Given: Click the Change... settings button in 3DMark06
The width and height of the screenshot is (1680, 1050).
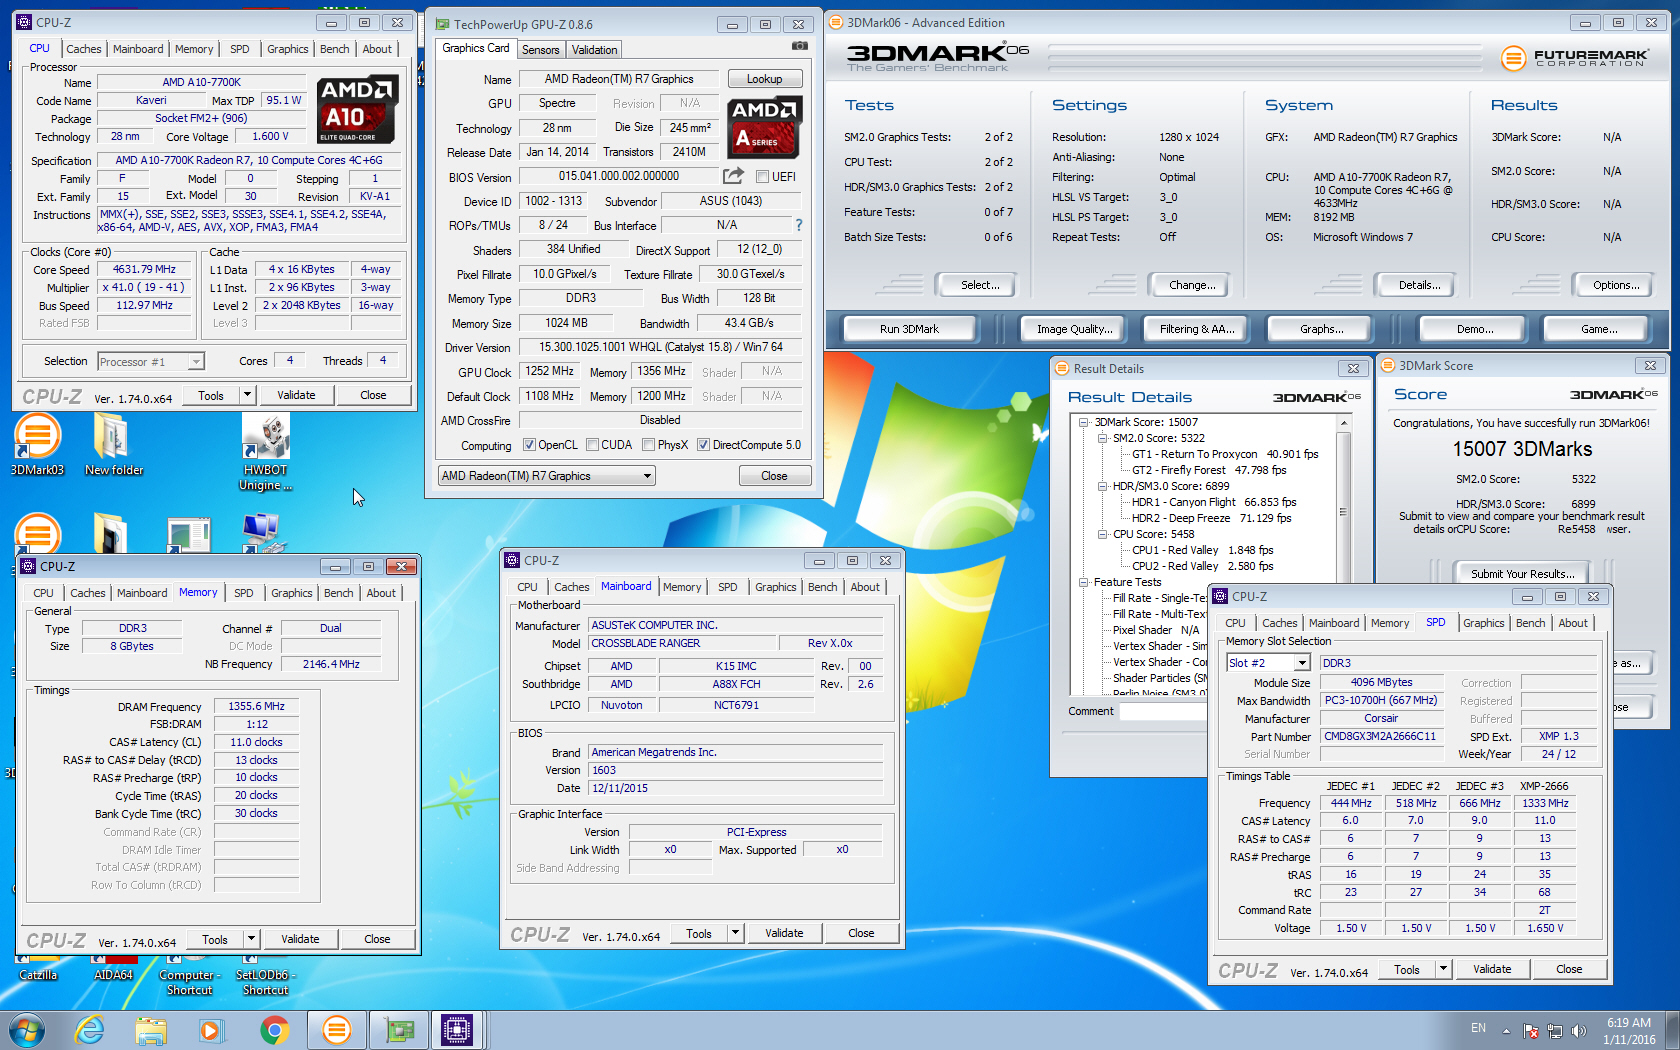Looking at the screenshot, I should click(1192, 285).
